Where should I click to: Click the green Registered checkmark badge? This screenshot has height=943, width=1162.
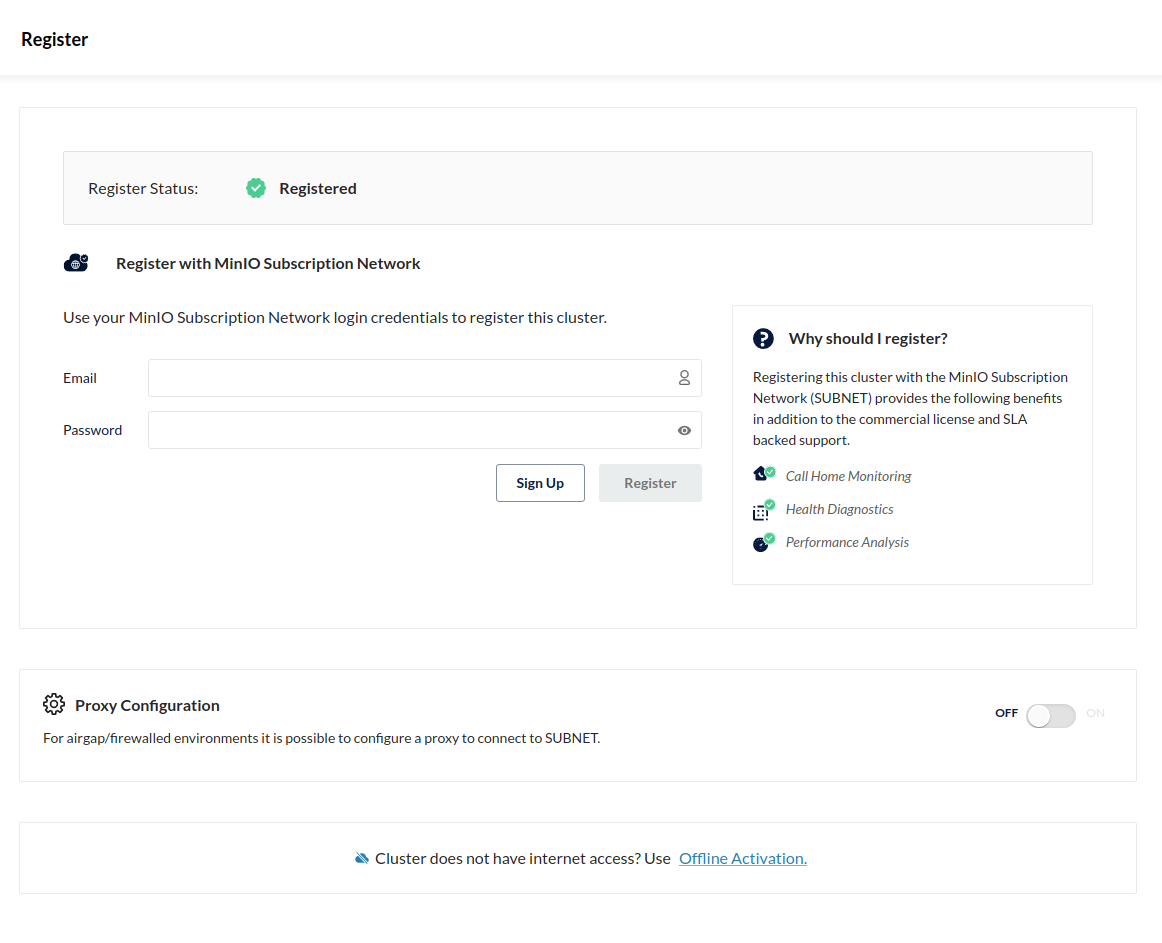256,188
